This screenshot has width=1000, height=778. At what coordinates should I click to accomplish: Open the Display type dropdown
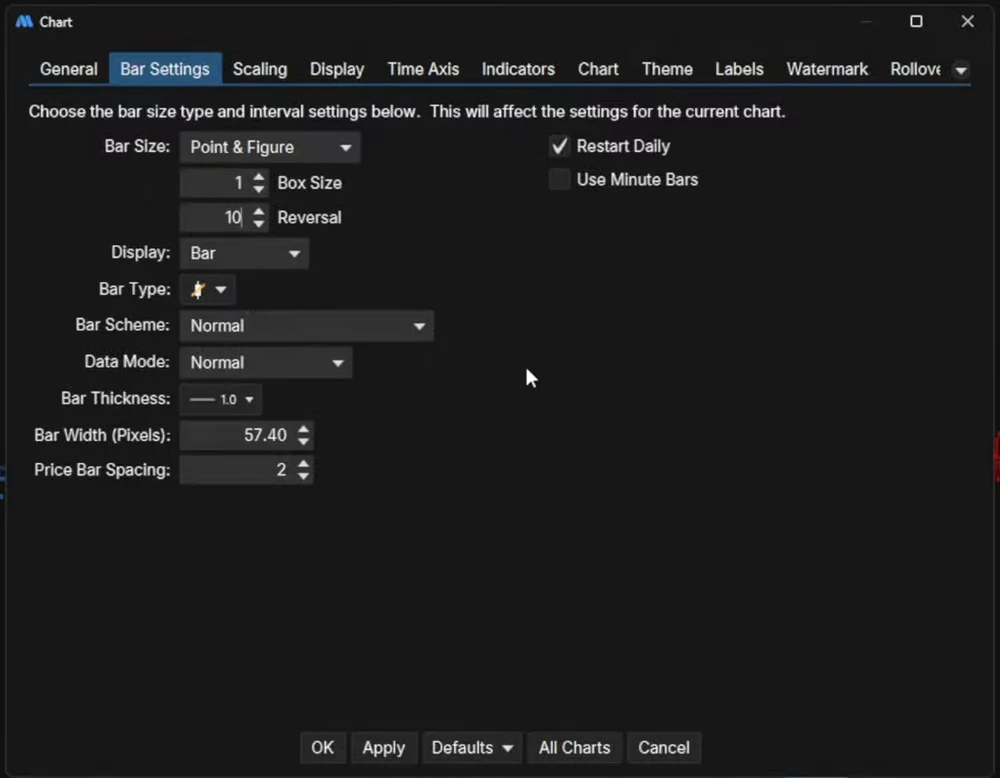(245, 253)
